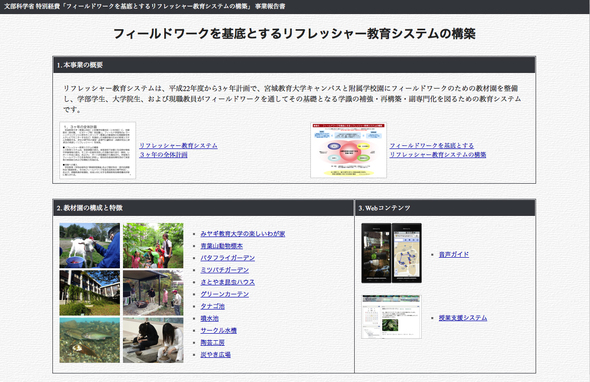Open the グリーンカーテン link
This screenshot has width=590, height=382.
[x=225, y=294]
